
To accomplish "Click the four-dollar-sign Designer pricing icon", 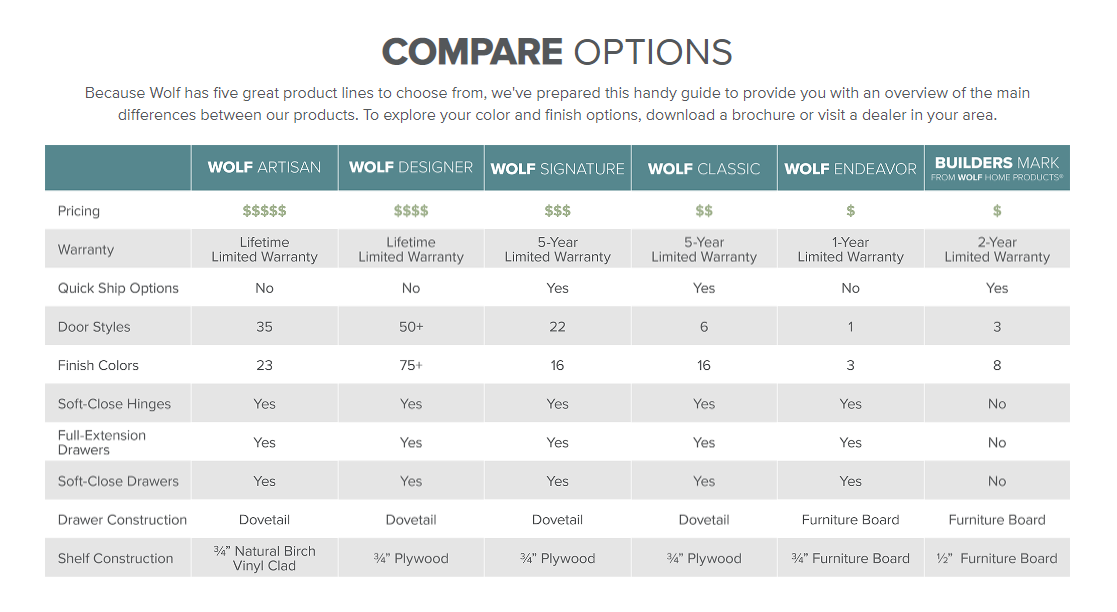I will pos(411,211).
